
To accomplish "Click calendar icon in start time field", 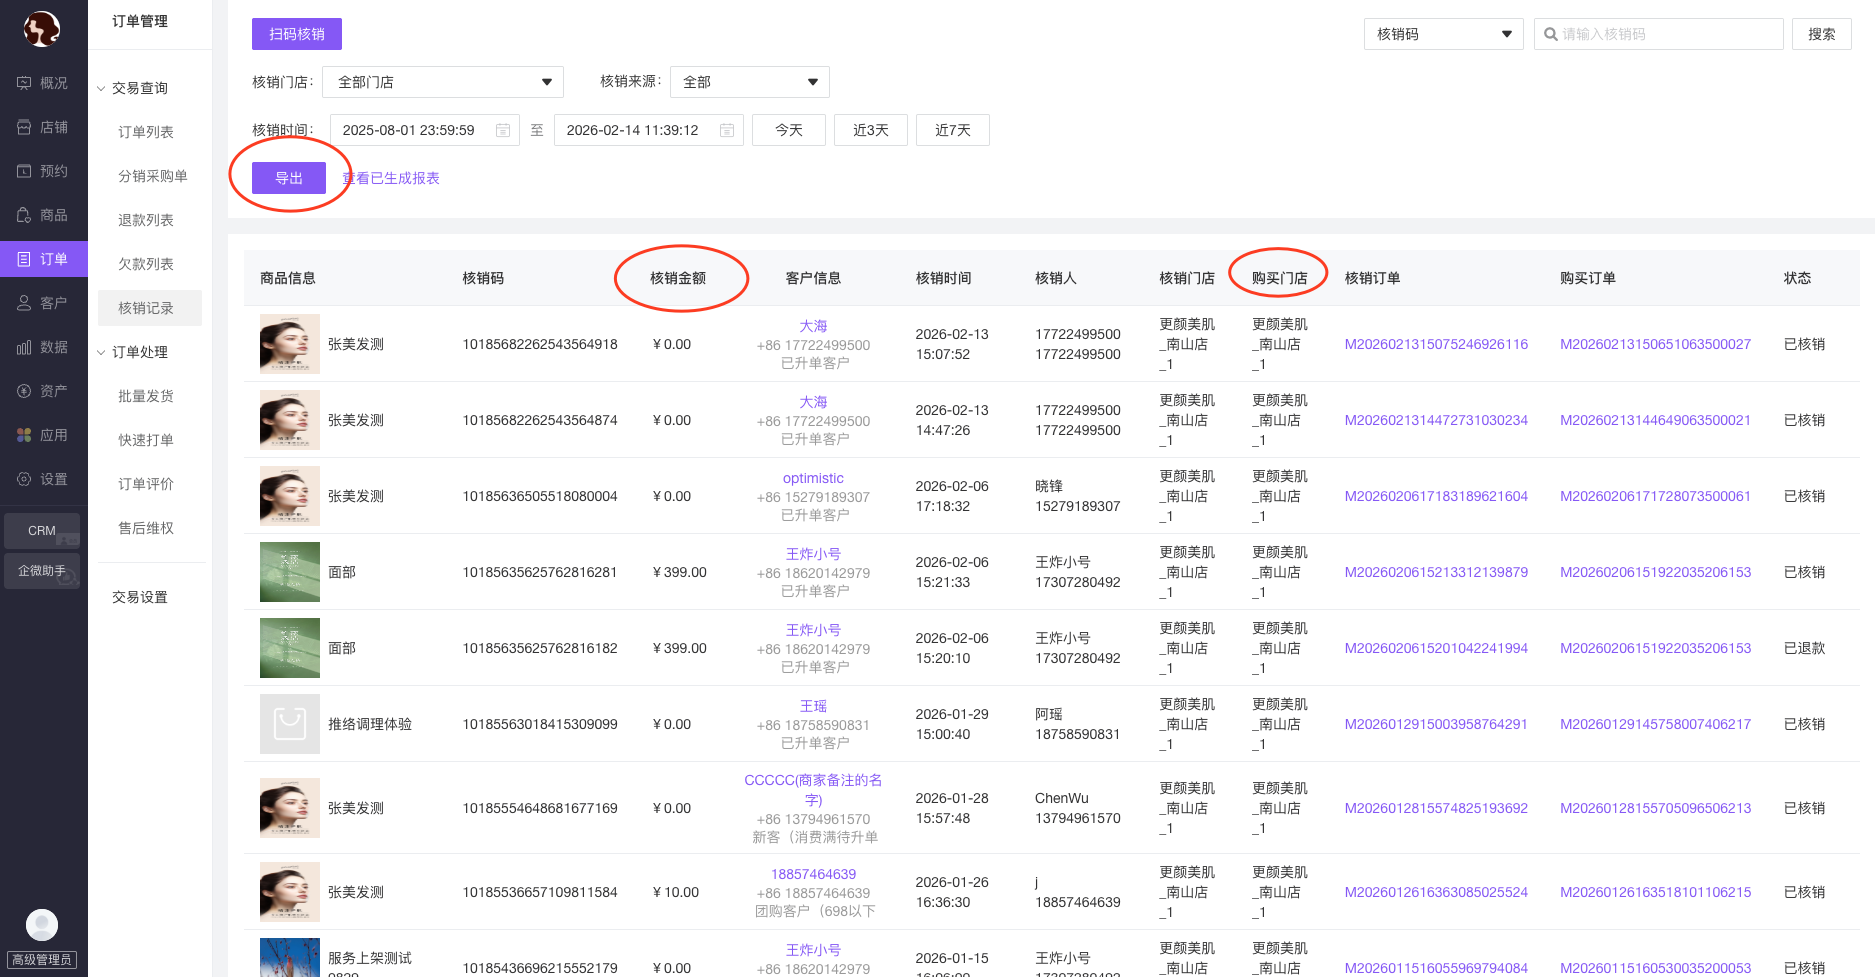I will (x=503, y=130).
